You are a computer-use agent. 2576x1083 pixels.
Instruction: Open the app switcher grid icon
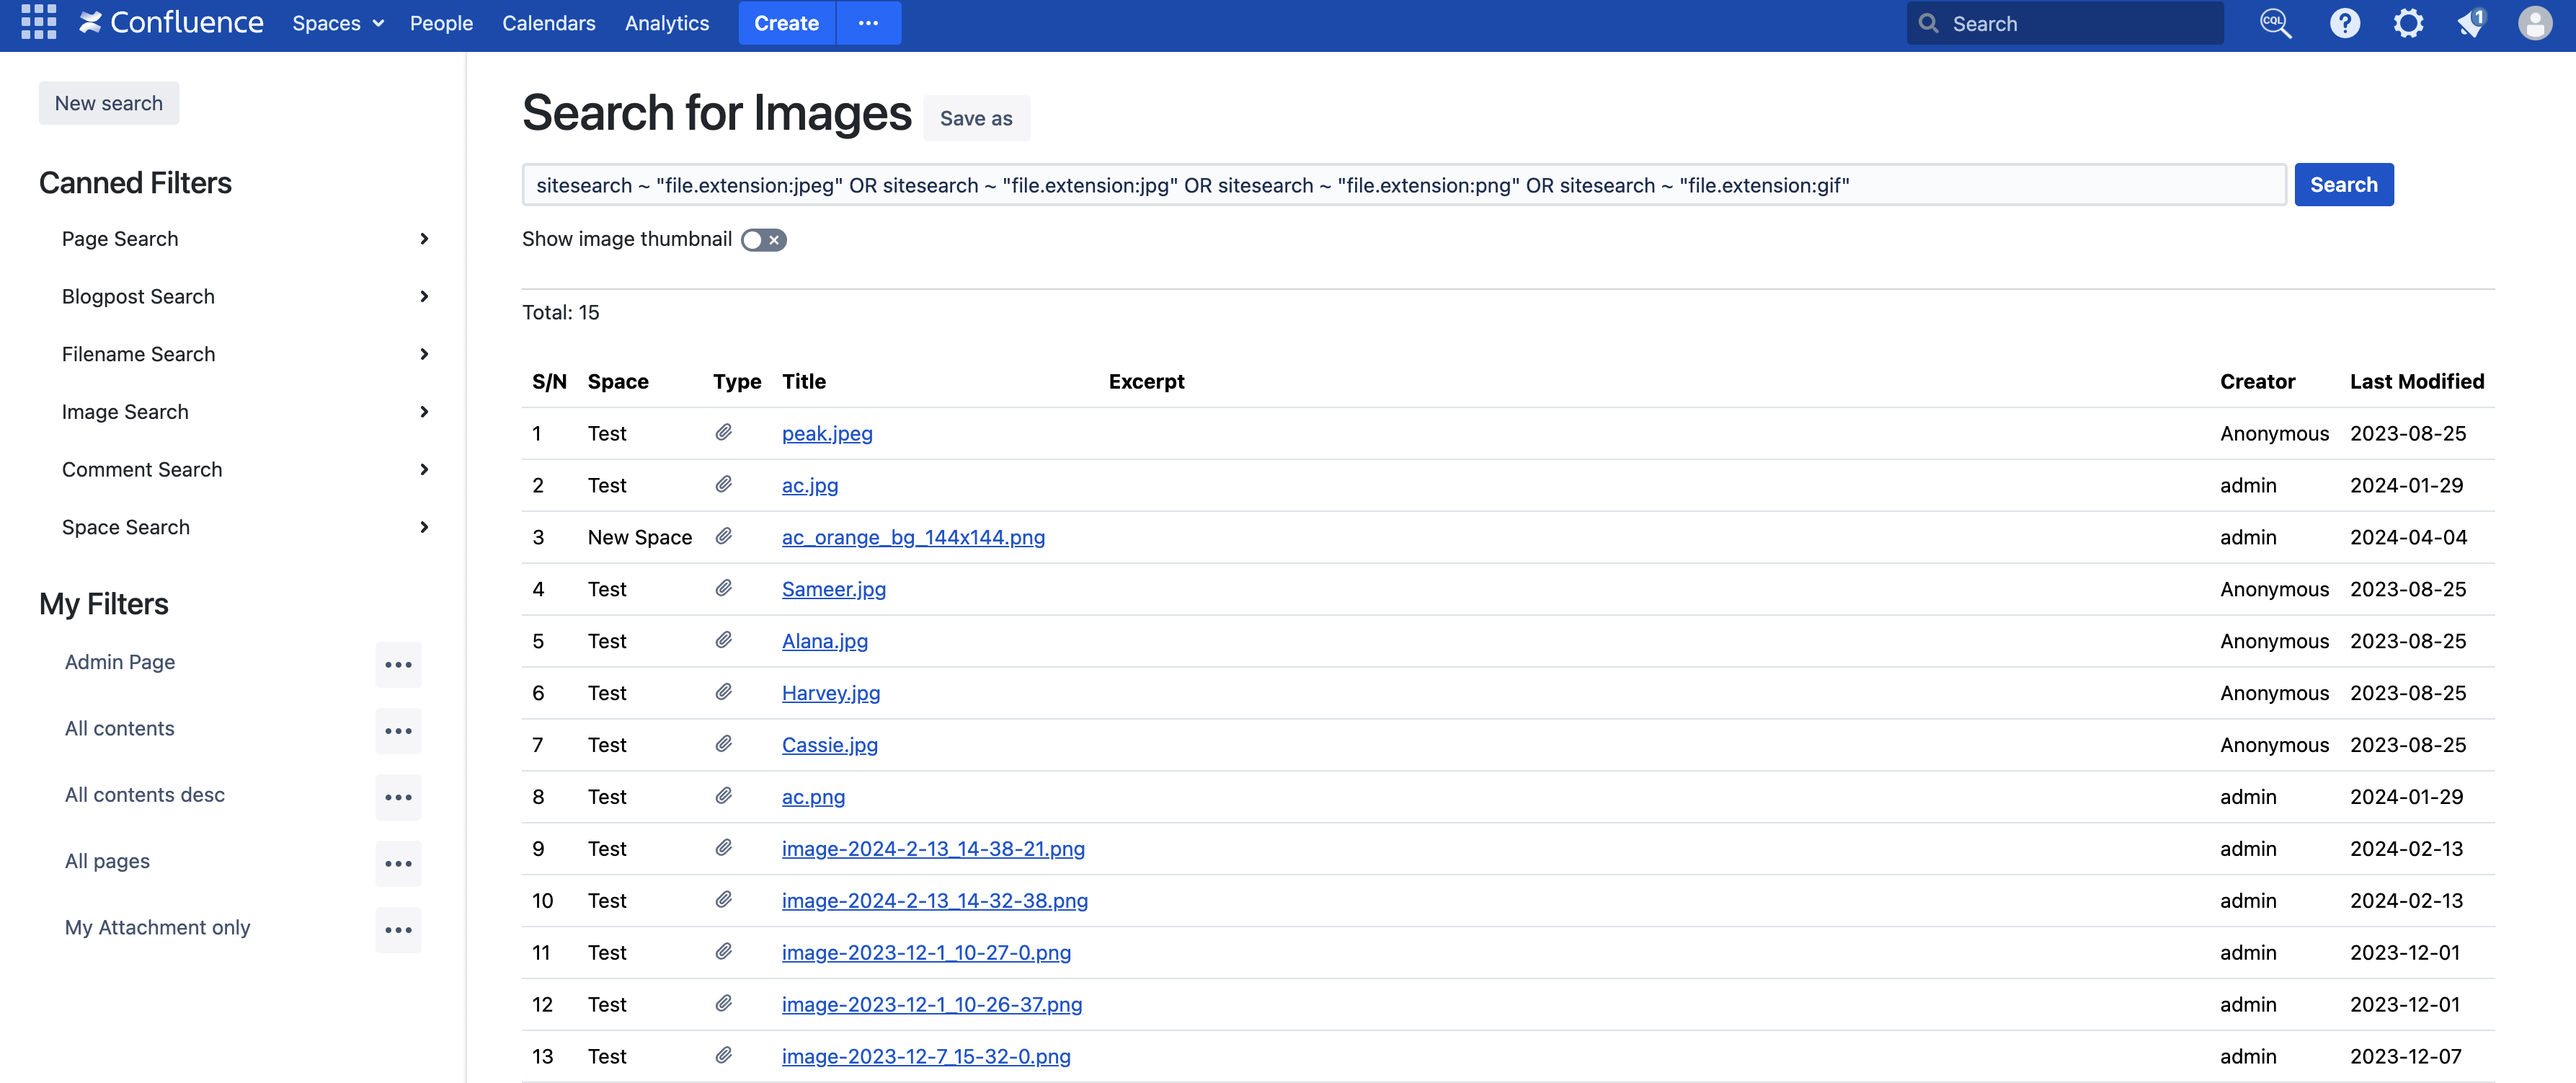(38, 22)
